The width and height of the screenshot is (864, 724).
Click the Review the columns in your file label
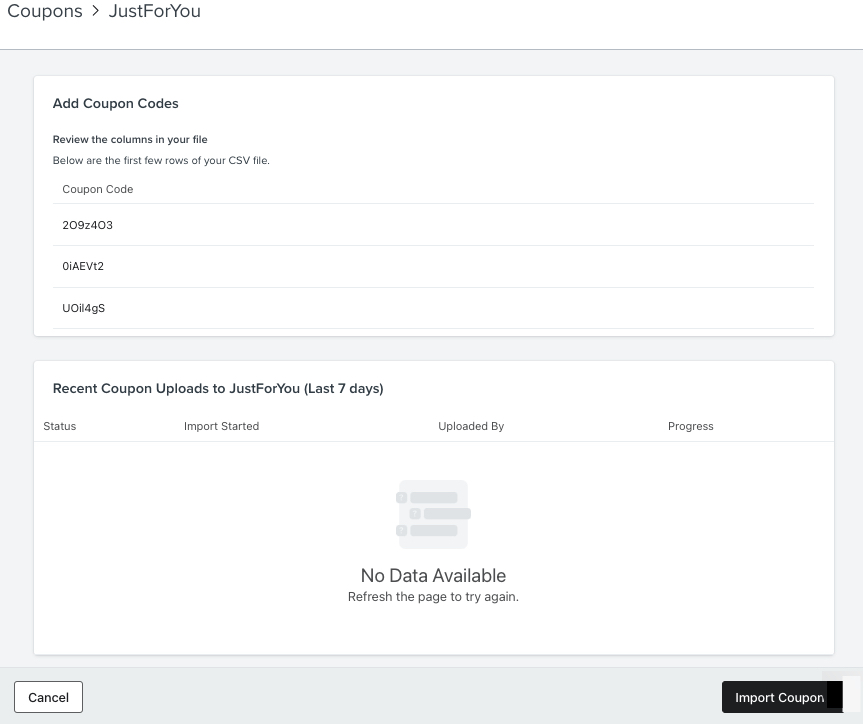click(x=129, y=139)
